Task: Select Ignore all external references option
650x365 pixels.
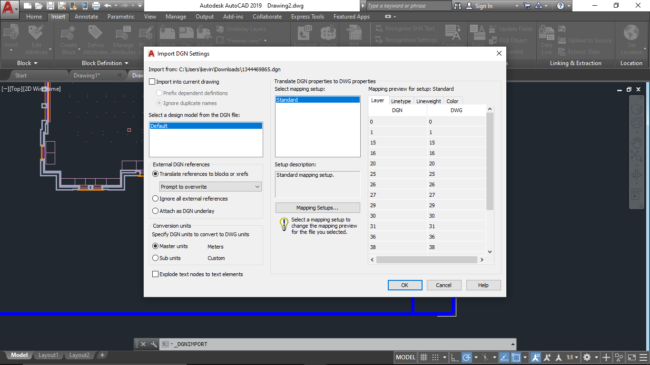Action: click(x=155, y=199)
